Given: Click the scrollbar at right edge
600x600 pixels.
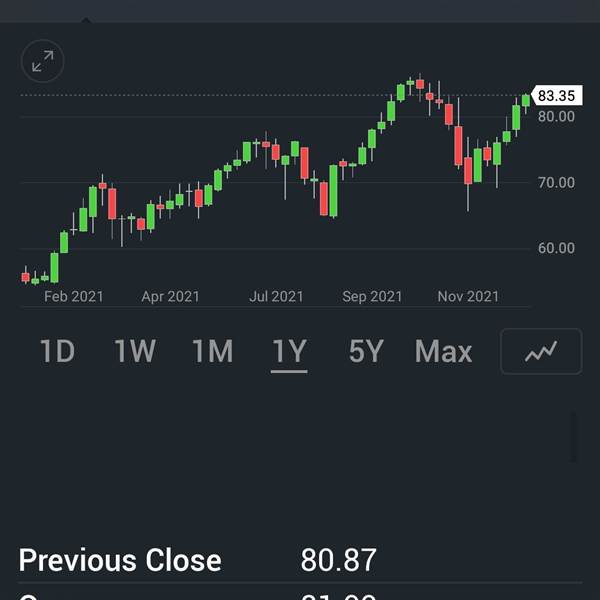Looking at the screenshot, I should pyautogui.click(x=574, y=437).
